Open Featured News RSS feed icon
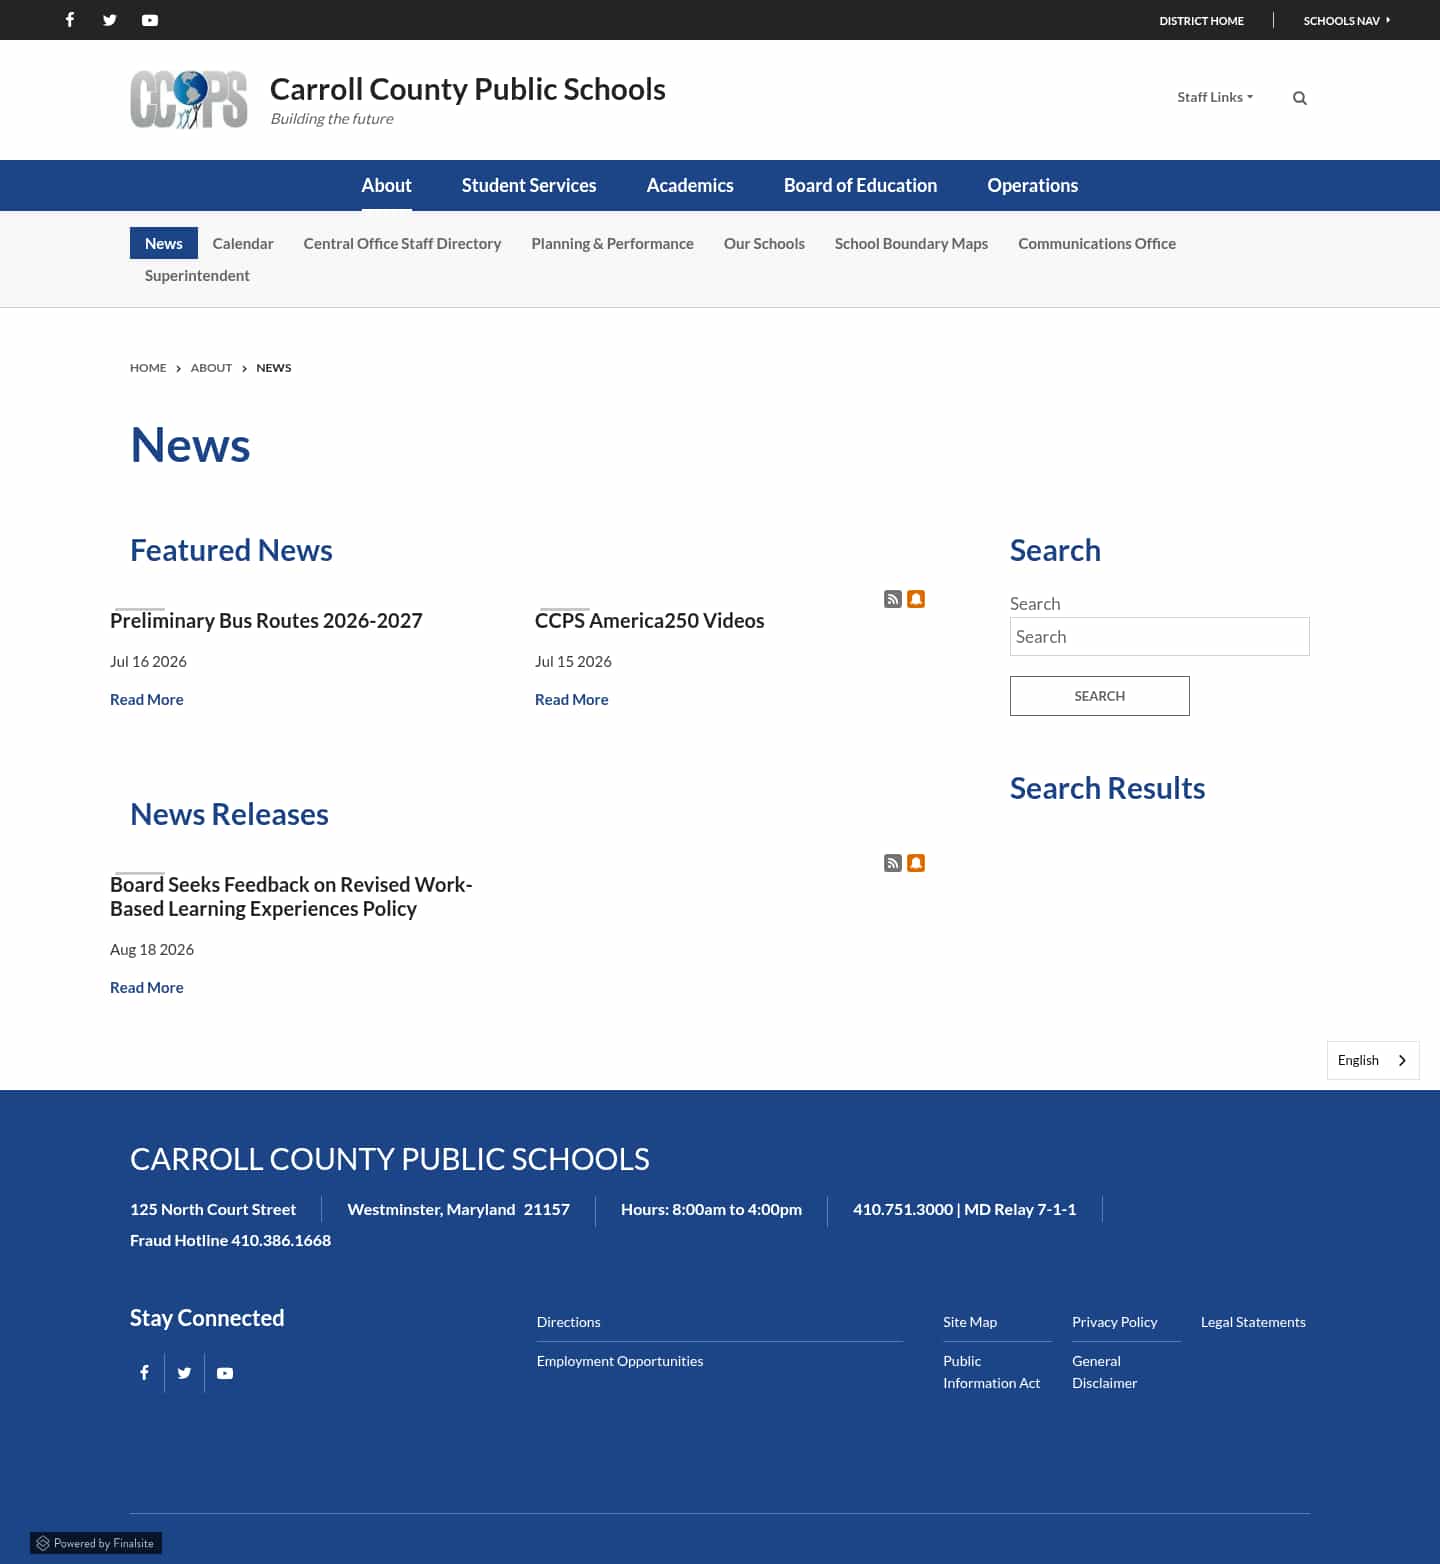The image size is (1440, 1564). (893, 599)
